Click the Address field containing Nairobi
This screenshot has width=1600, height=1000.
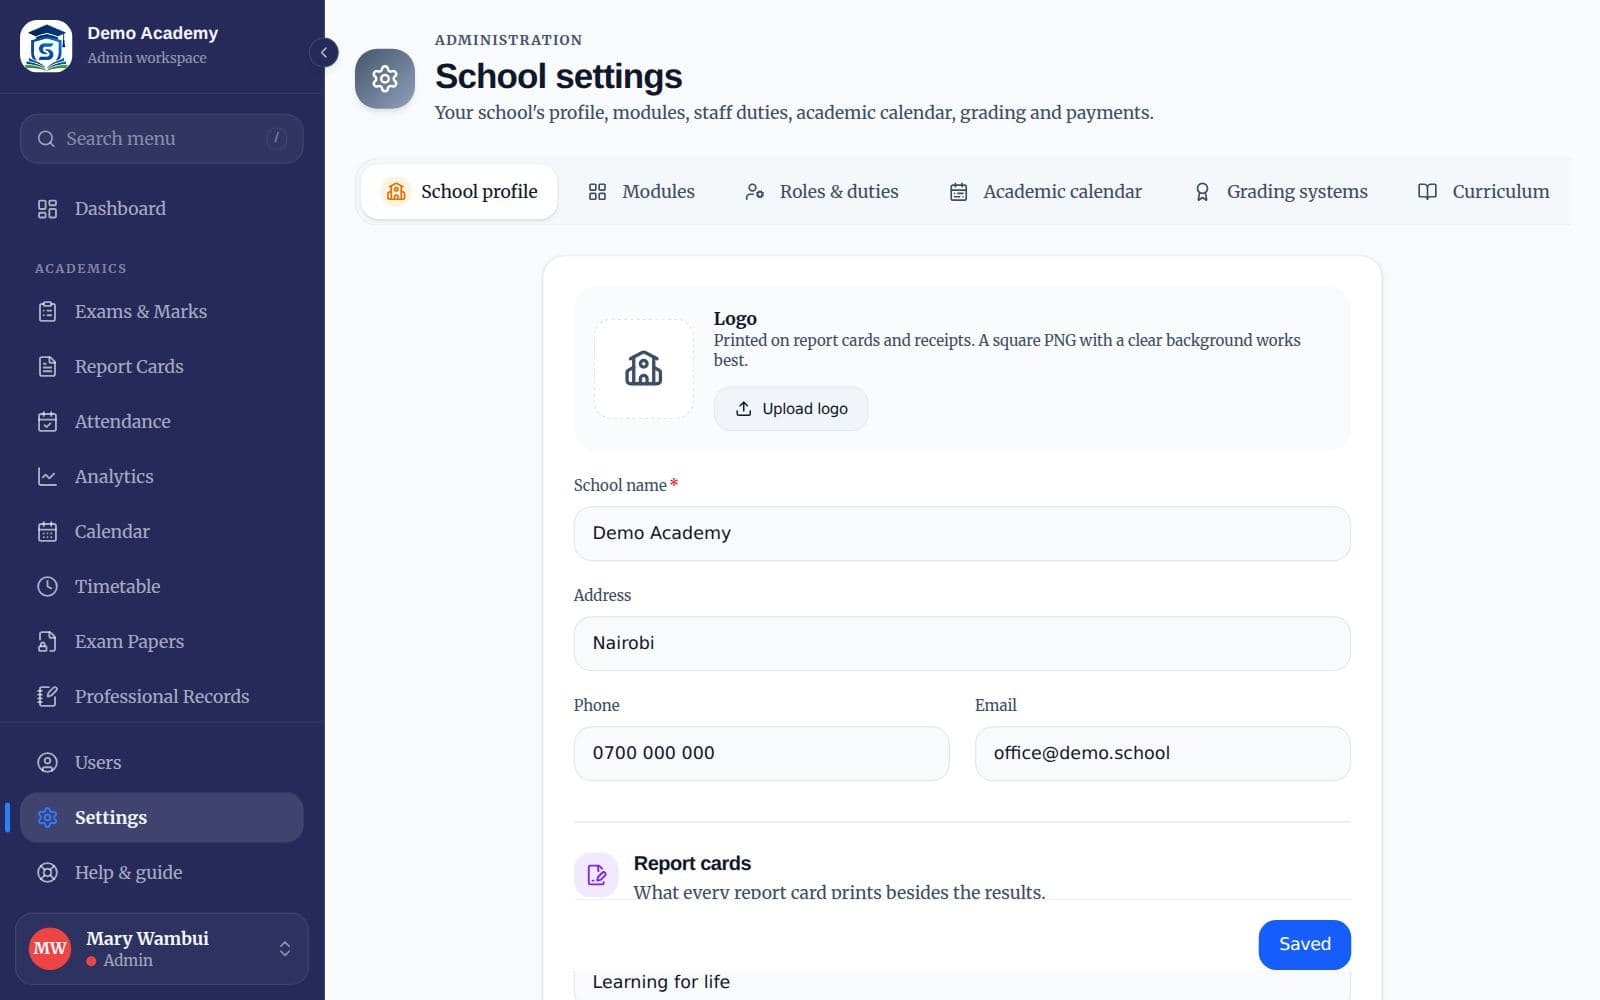pyautogui.click(x=962, y=644)
